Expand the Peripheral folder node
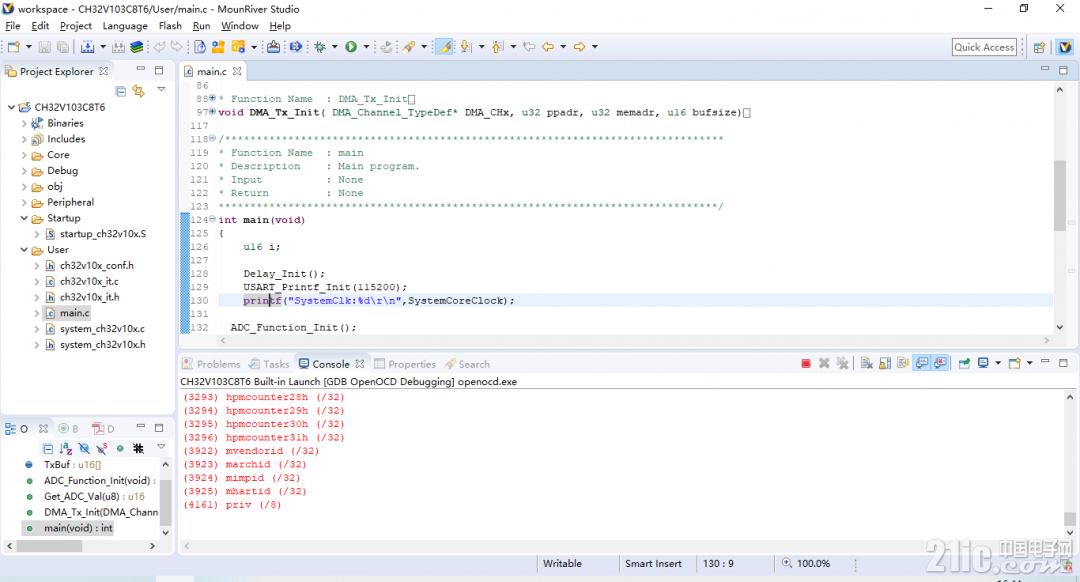Screen dimensions: 1080x582 (x=24, y=202)
